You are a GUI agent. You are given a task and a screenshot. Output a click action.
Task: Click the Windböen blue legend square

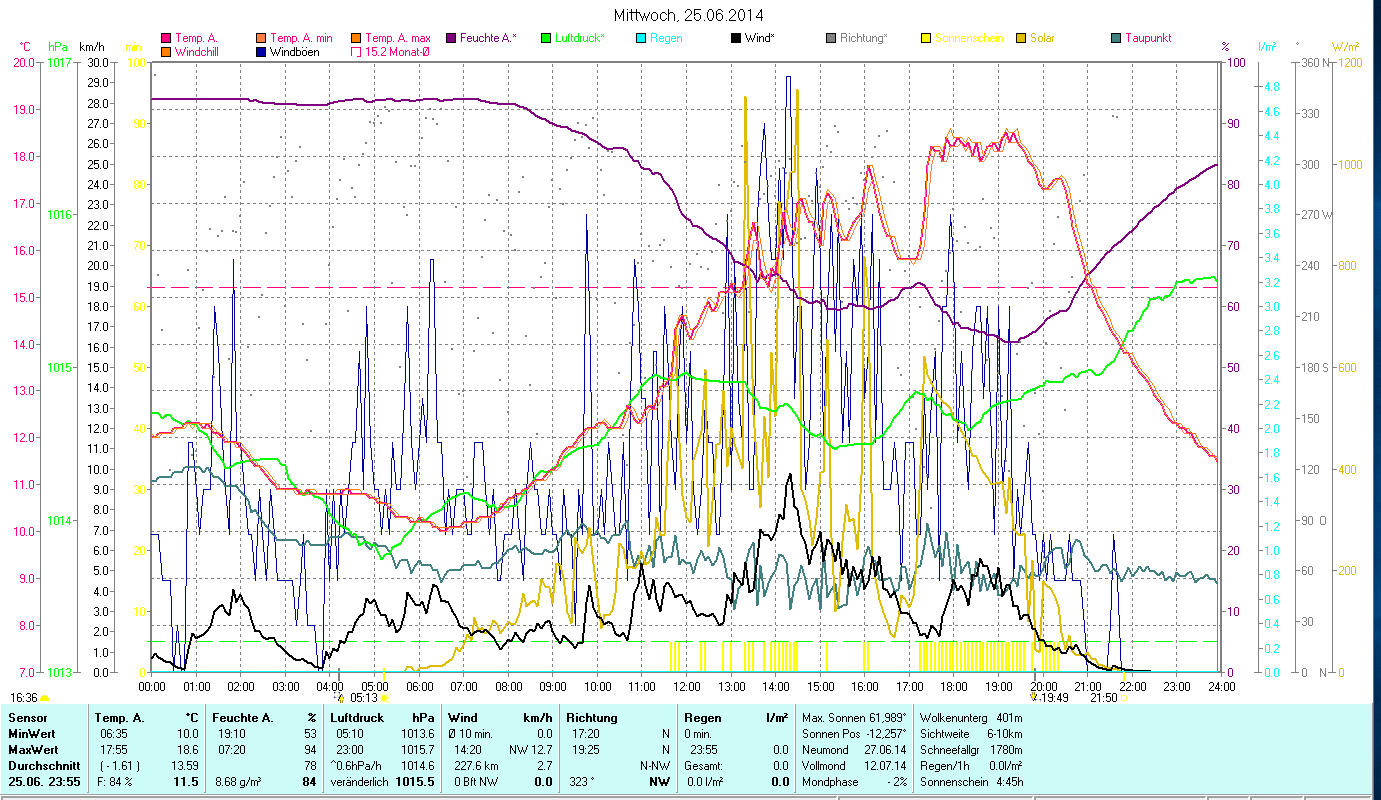[x=261, y=51]
